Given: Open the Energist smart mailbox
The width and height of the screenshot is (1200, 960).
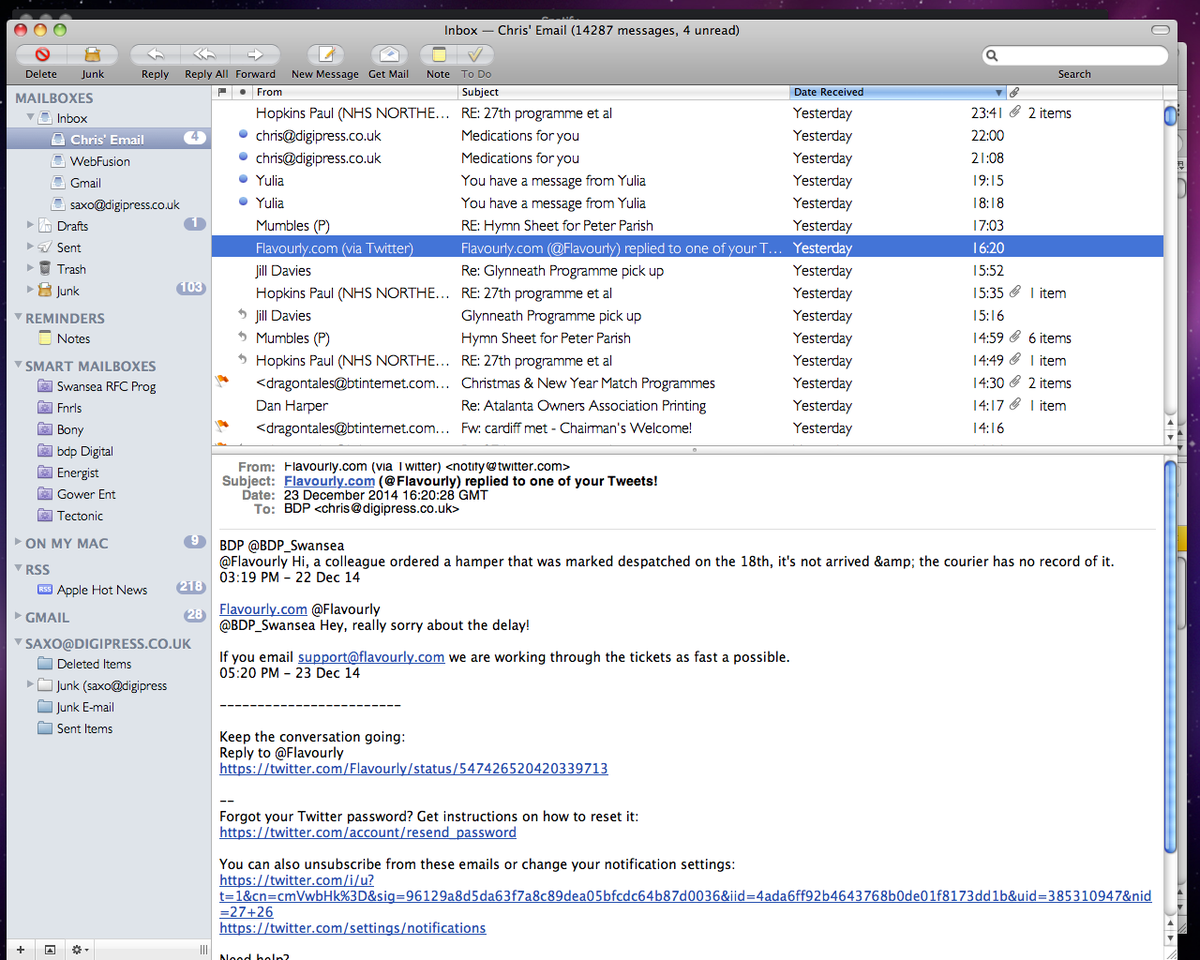Looking at the screenshot, I should pos(78,473).
